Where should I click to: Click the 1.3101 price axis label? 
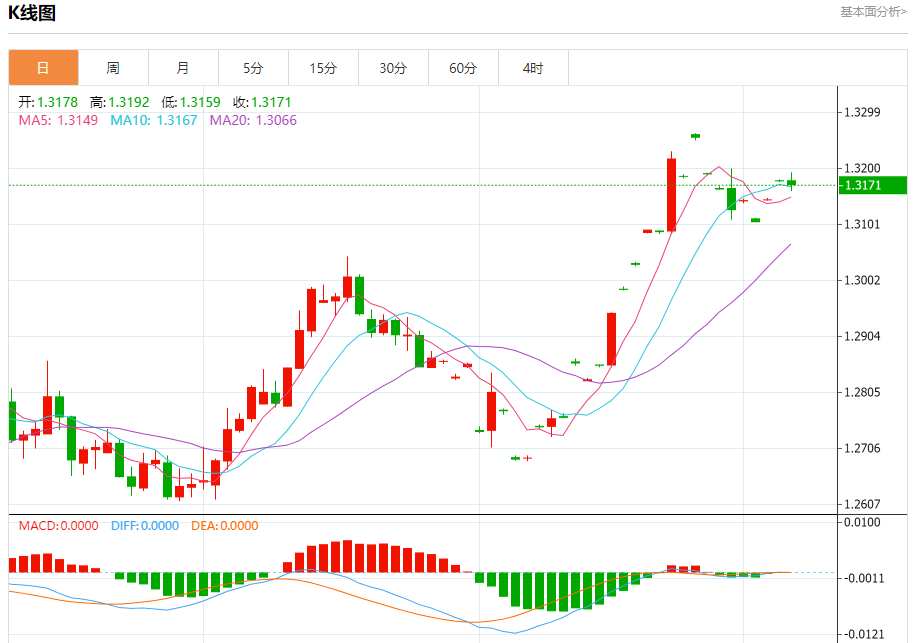tap(862, 224)
